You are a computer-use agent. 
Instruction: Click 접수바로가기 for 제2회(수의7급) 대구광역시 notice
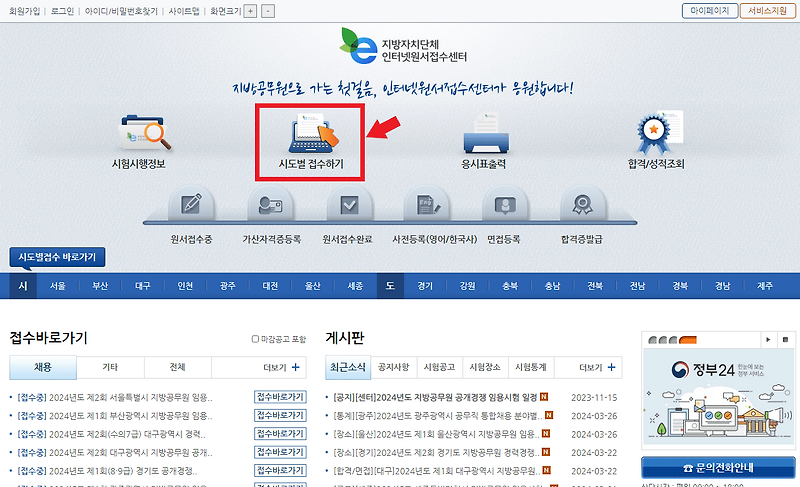[x=281, y=433]
